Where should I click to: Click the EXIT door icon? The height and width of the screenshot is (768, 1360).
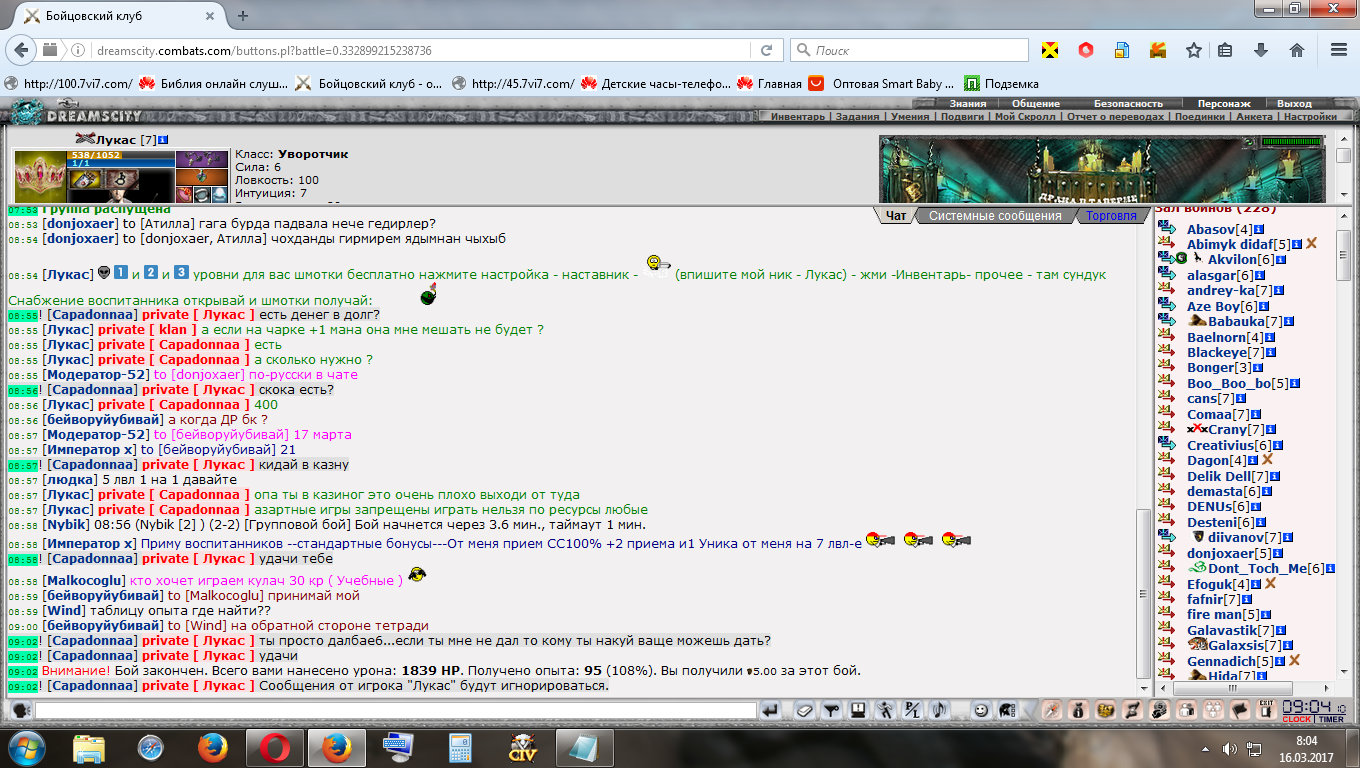point(1266,710)
